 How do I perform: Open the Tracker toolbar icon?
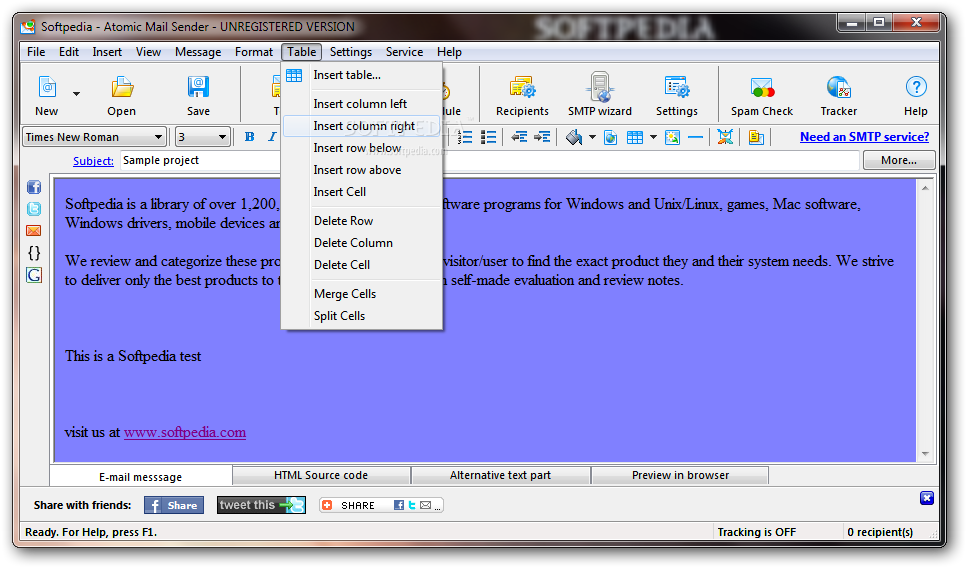839,88
